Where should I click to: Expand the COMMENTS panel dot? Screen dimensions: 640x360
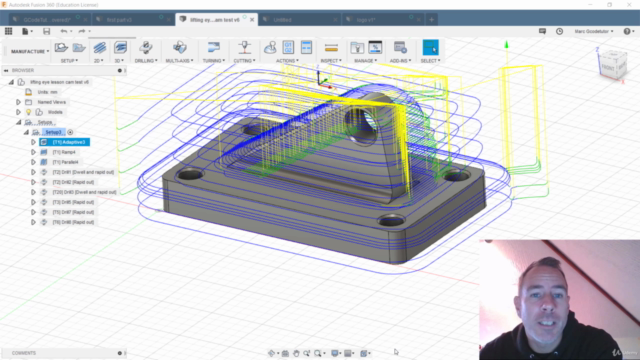tap(120, 353)
